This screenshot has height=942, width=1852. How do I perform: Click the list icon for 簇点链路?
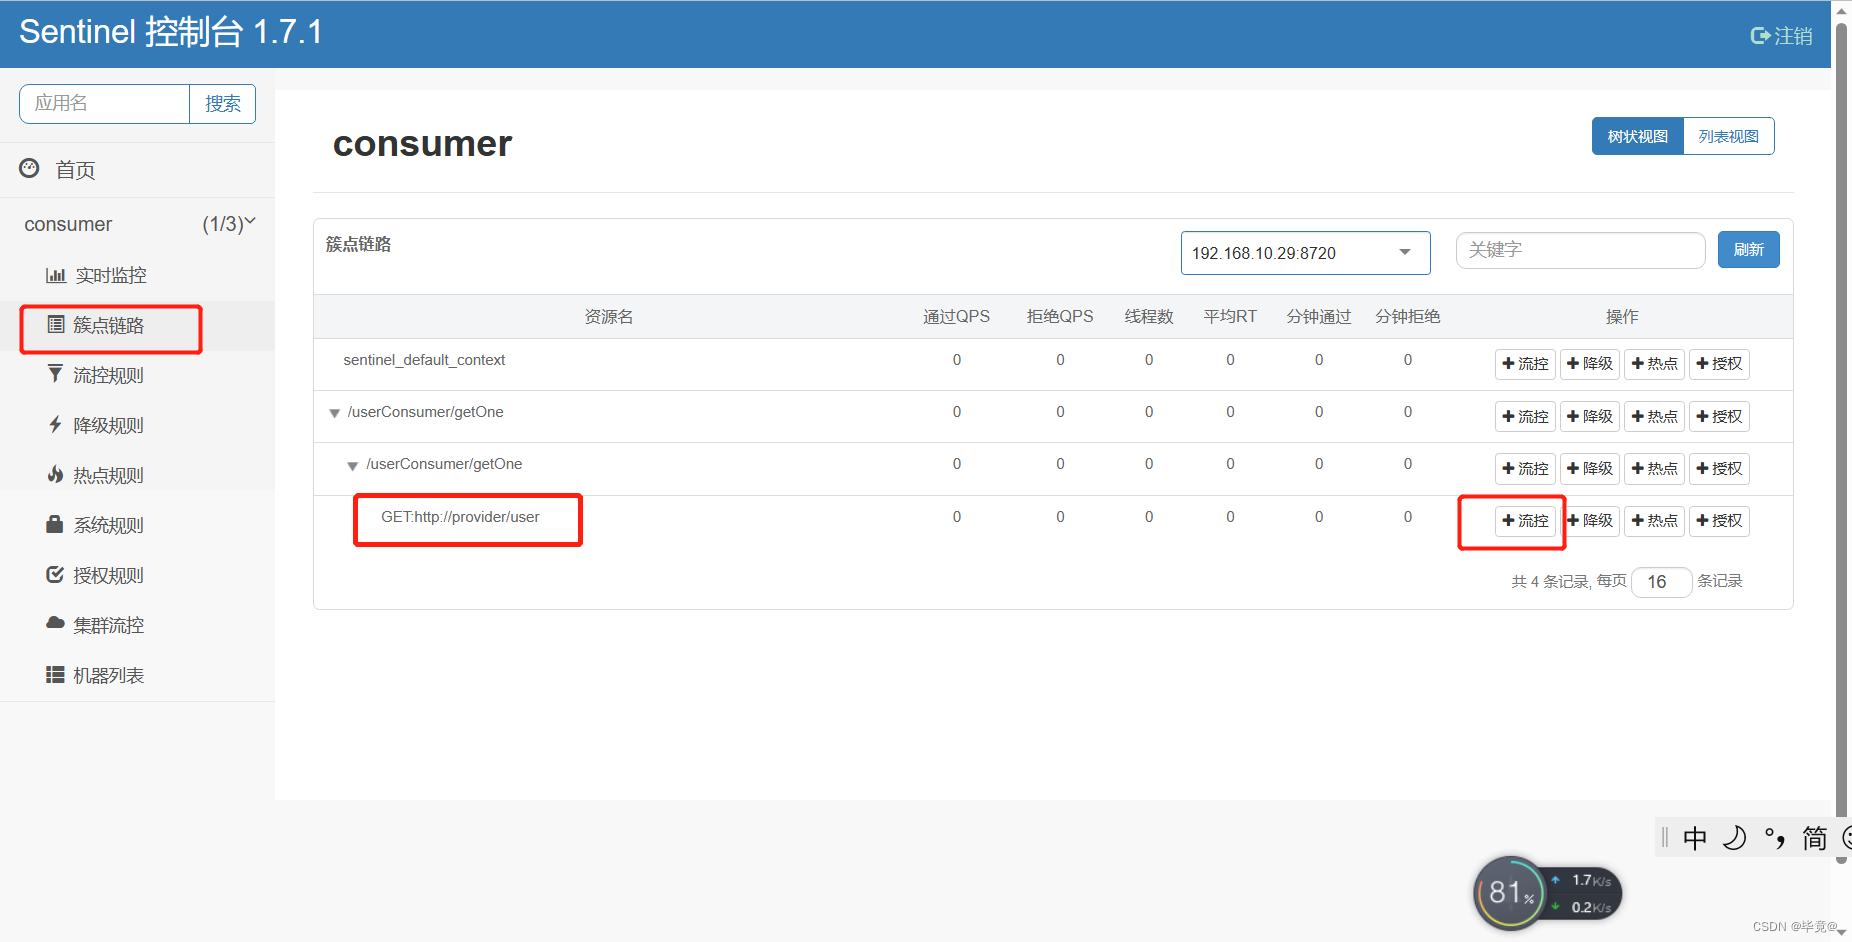[x=56, y=324]
